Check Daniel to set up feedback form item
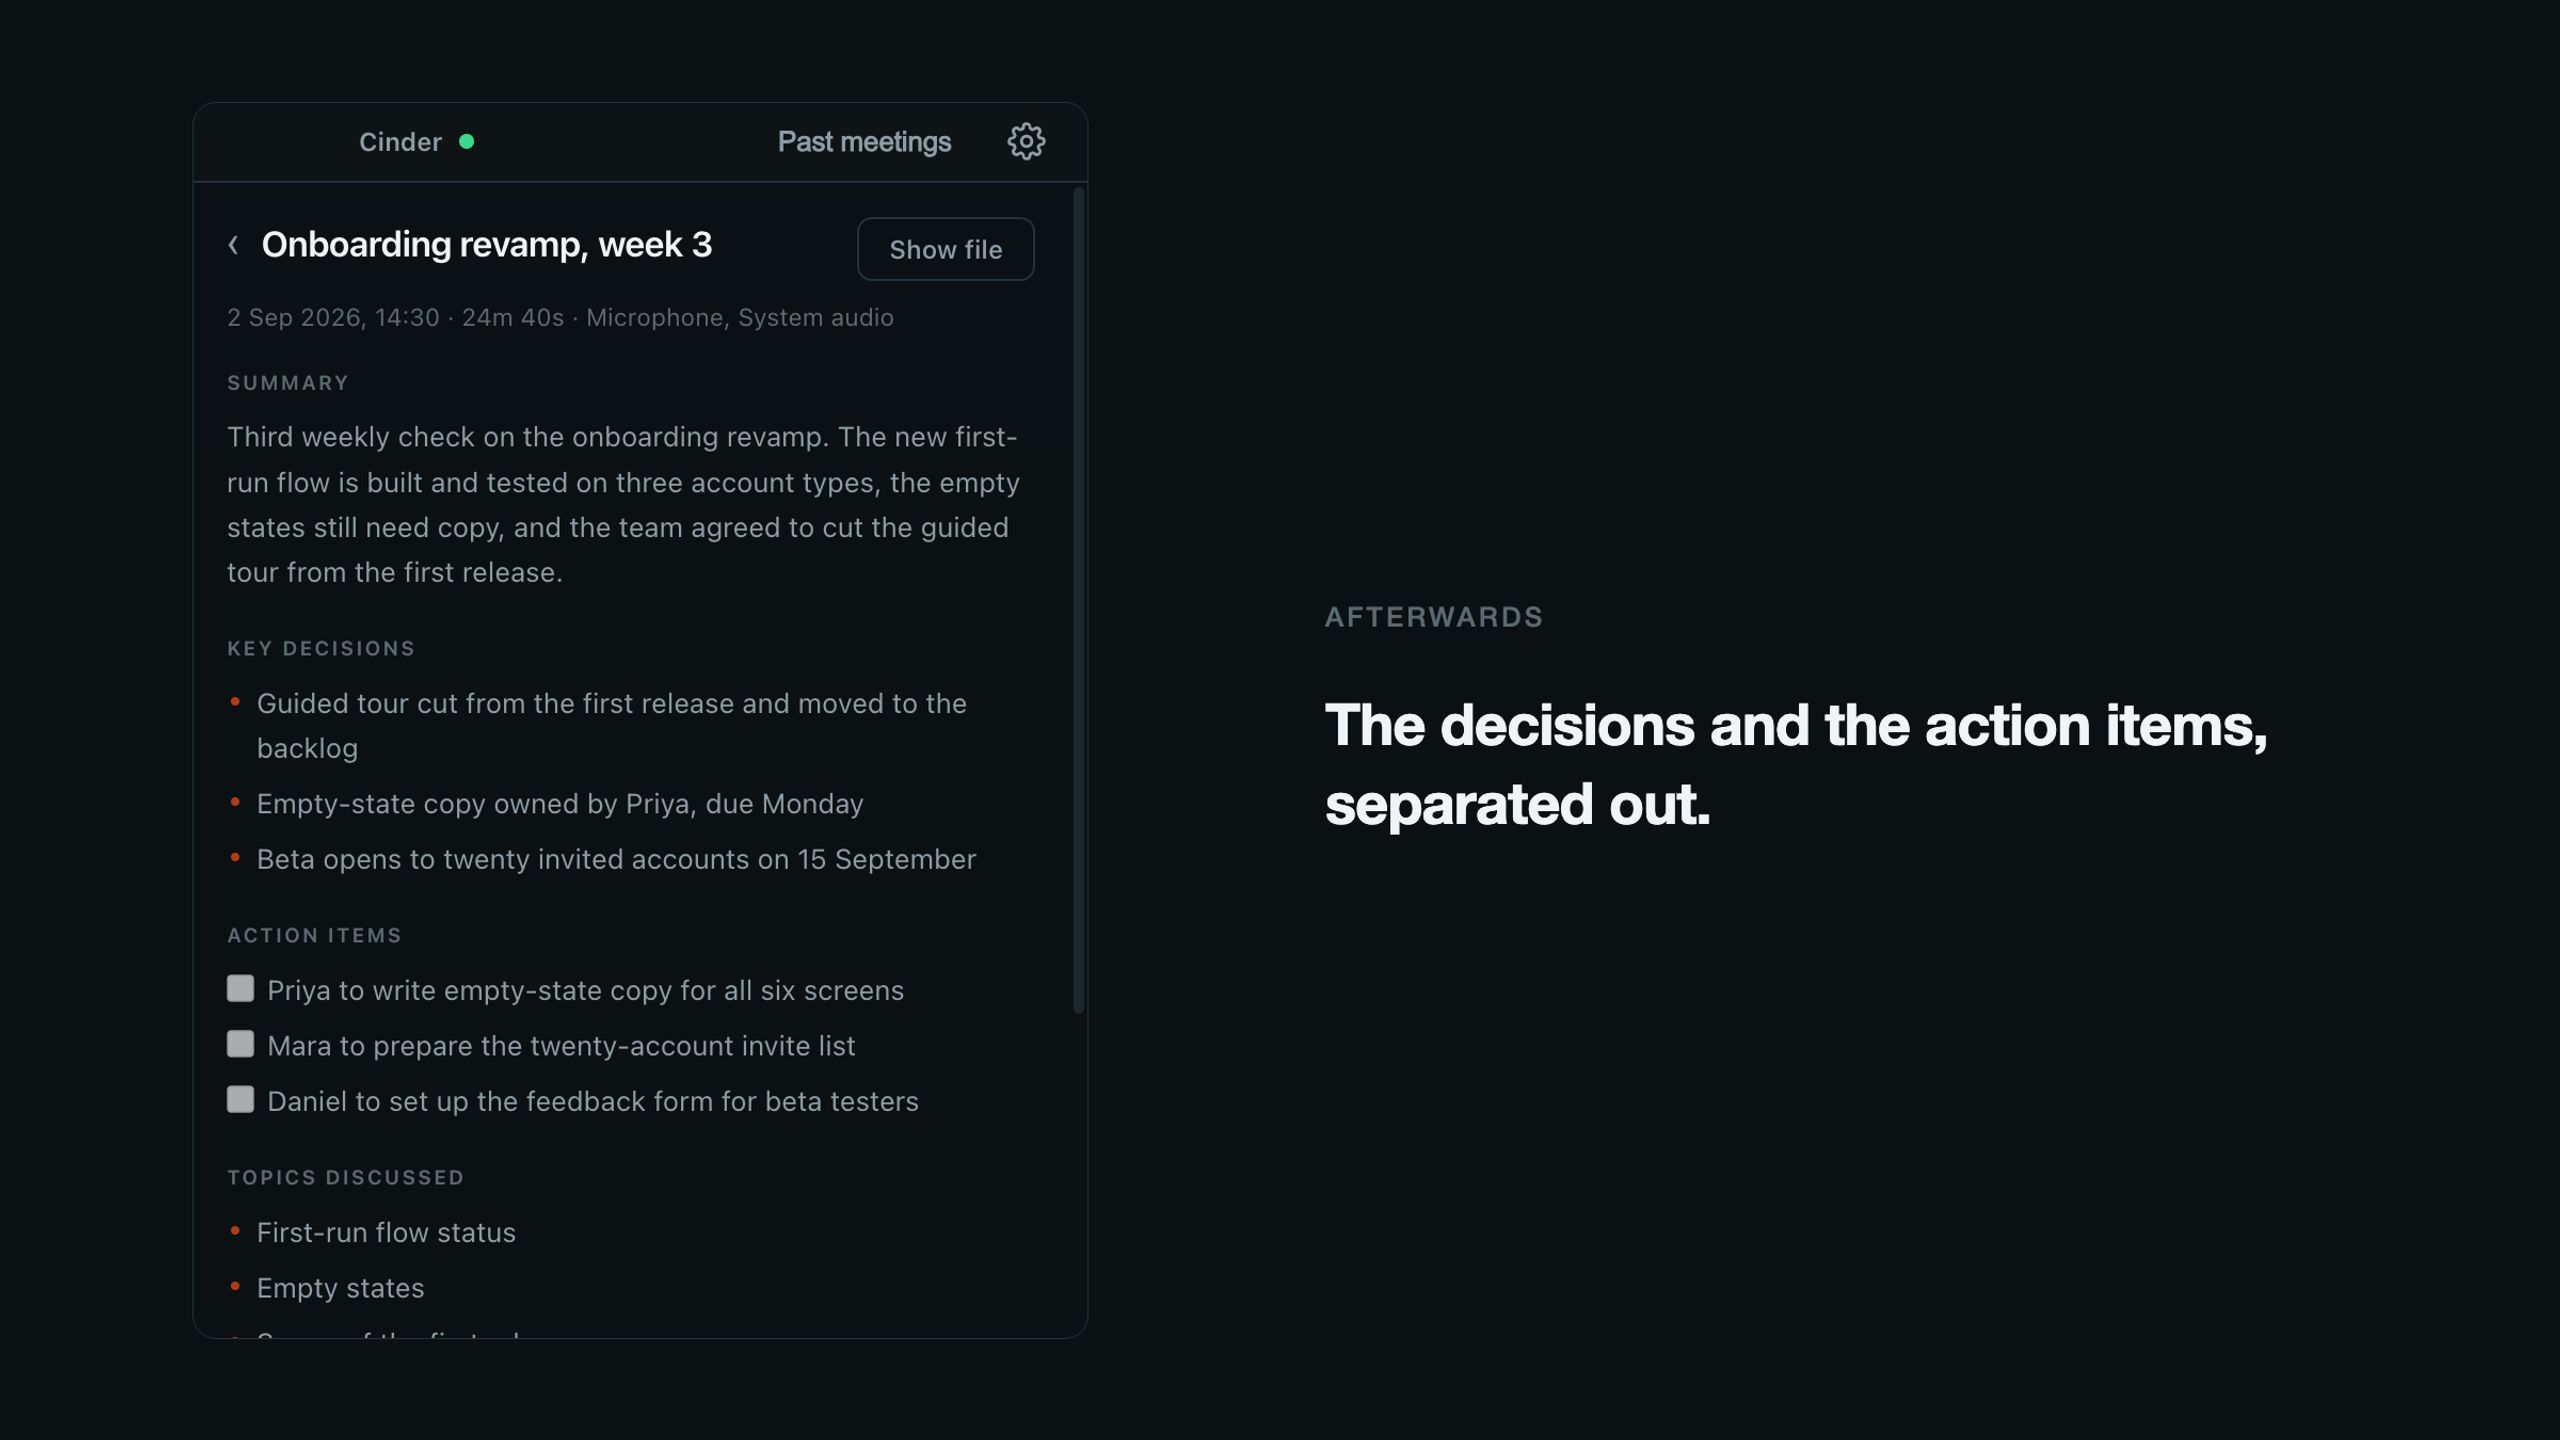2560x1440 pixels. (240, 1100)
